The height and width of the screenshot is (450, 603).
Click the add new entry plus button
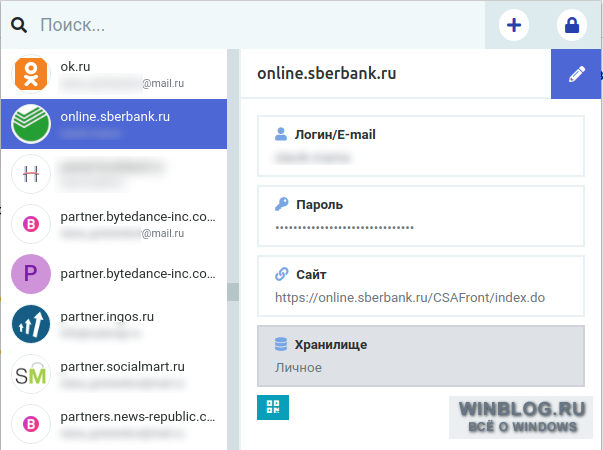pyautogui.click(x=514, y=25)
